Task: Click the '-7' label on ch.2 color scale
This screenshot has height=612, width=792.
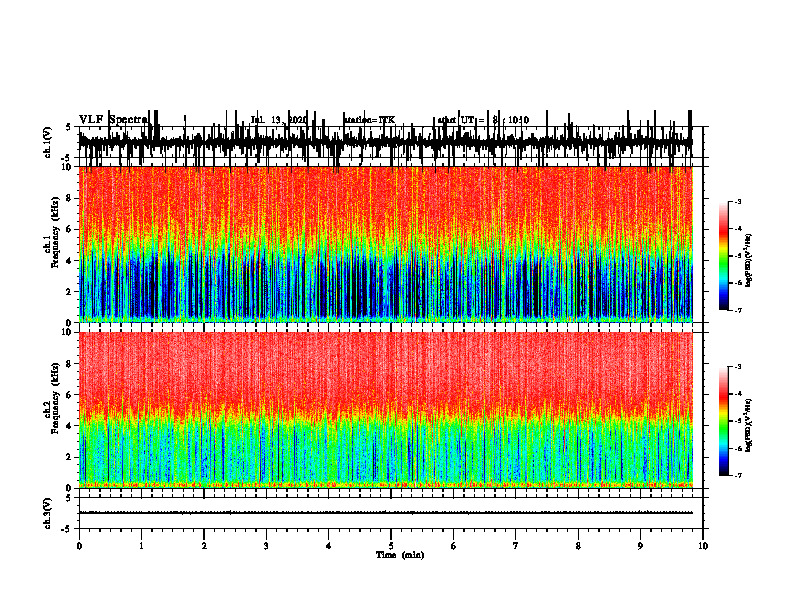Action: [738, 475]
